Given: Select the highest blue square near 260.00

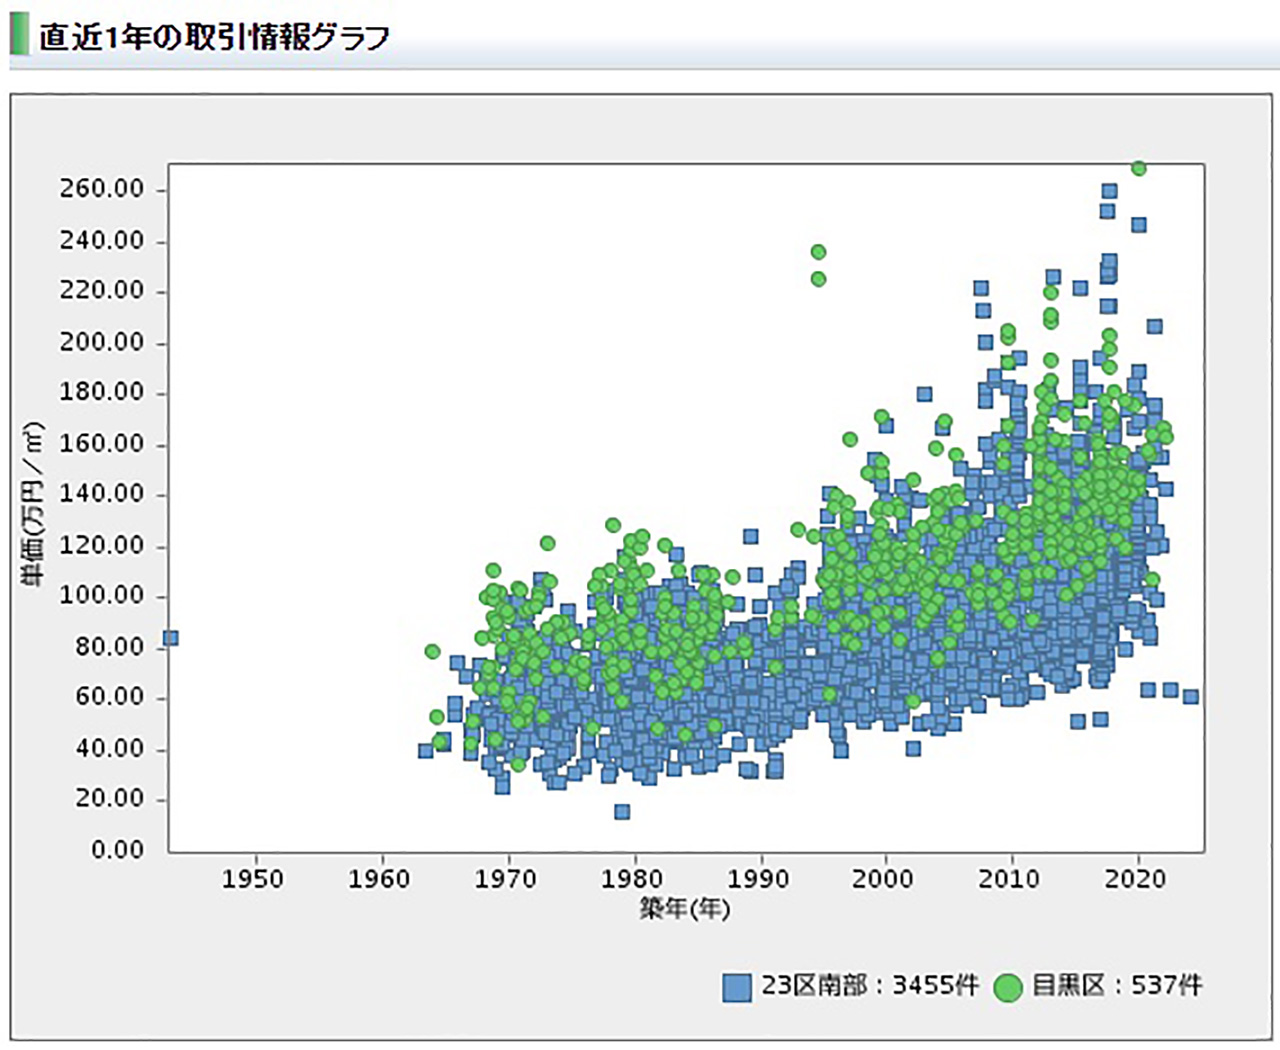Looking at the screenshot, I should 1109,191.
